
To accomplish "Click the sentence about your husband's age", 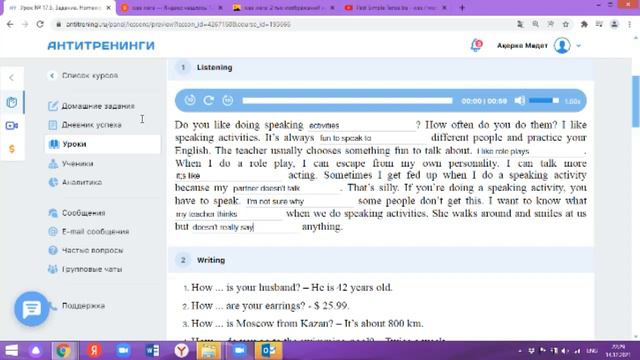I will tap(291, 287).
